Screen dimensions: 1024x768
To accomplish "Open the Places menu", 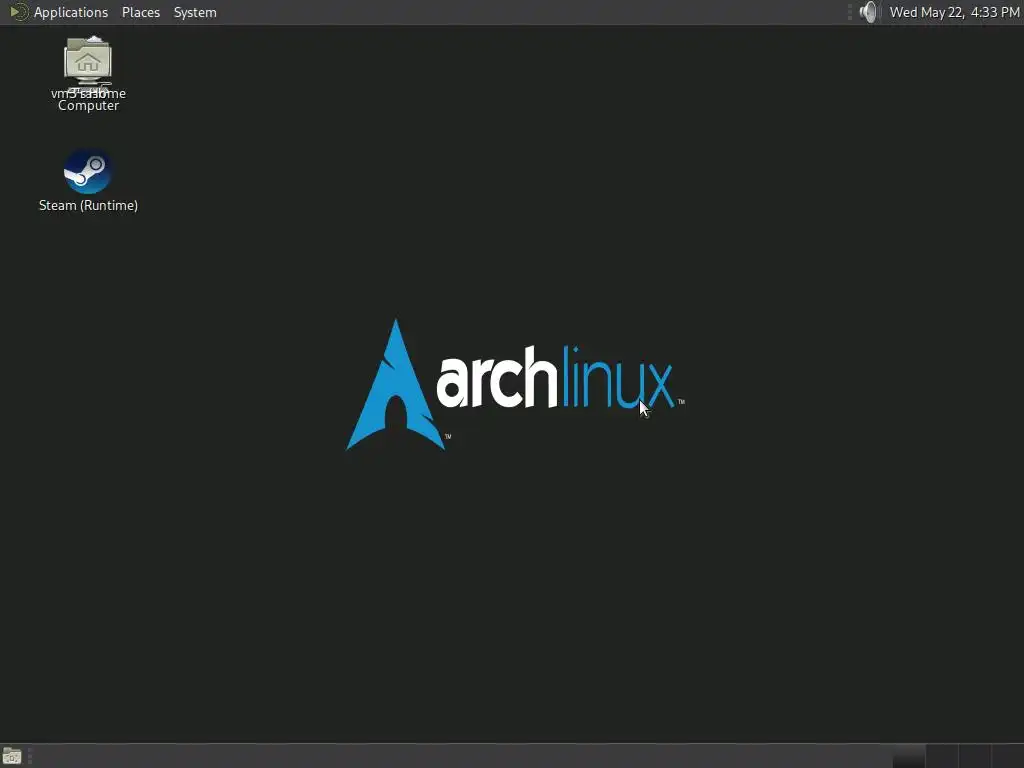I will click(x=140, y=12).
